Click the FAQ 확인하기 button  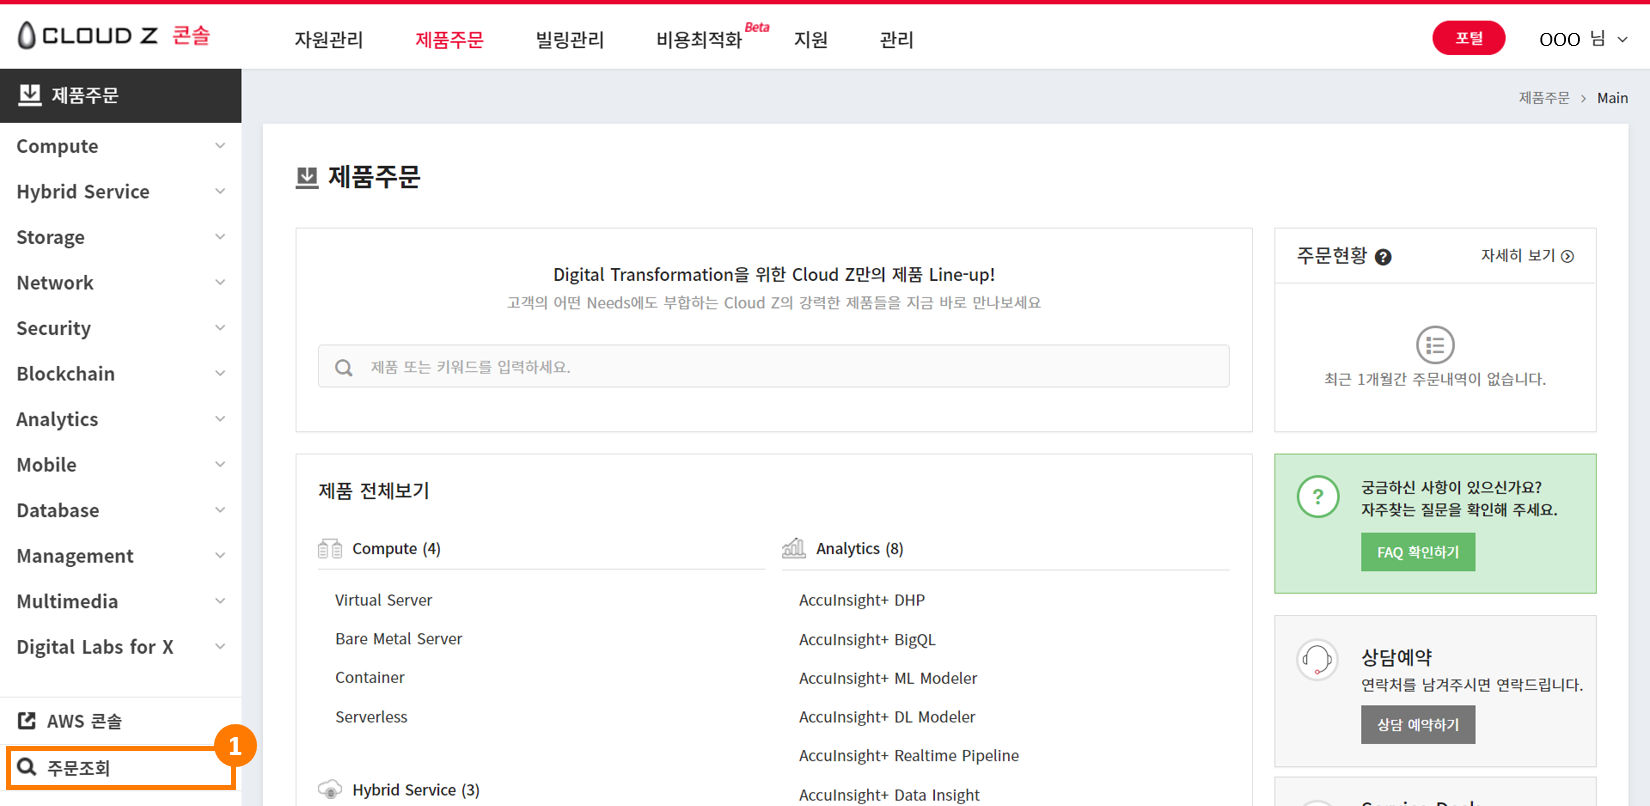coord(1418,552)
